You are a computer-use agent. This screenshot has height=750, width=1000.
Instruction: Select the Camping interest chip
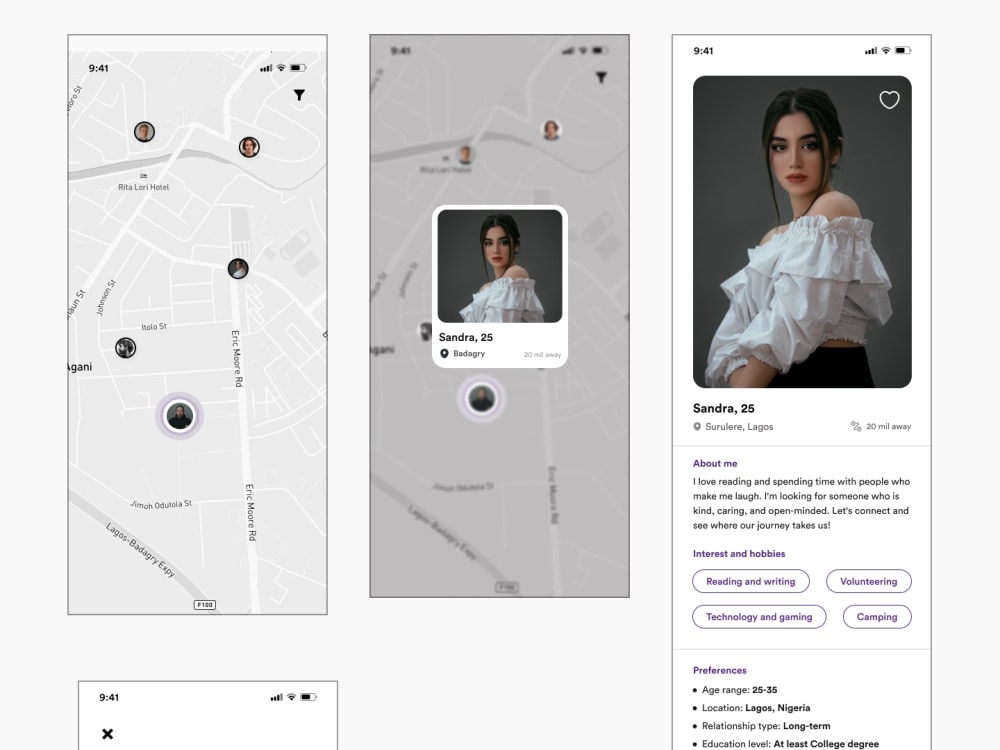[877, 617]
